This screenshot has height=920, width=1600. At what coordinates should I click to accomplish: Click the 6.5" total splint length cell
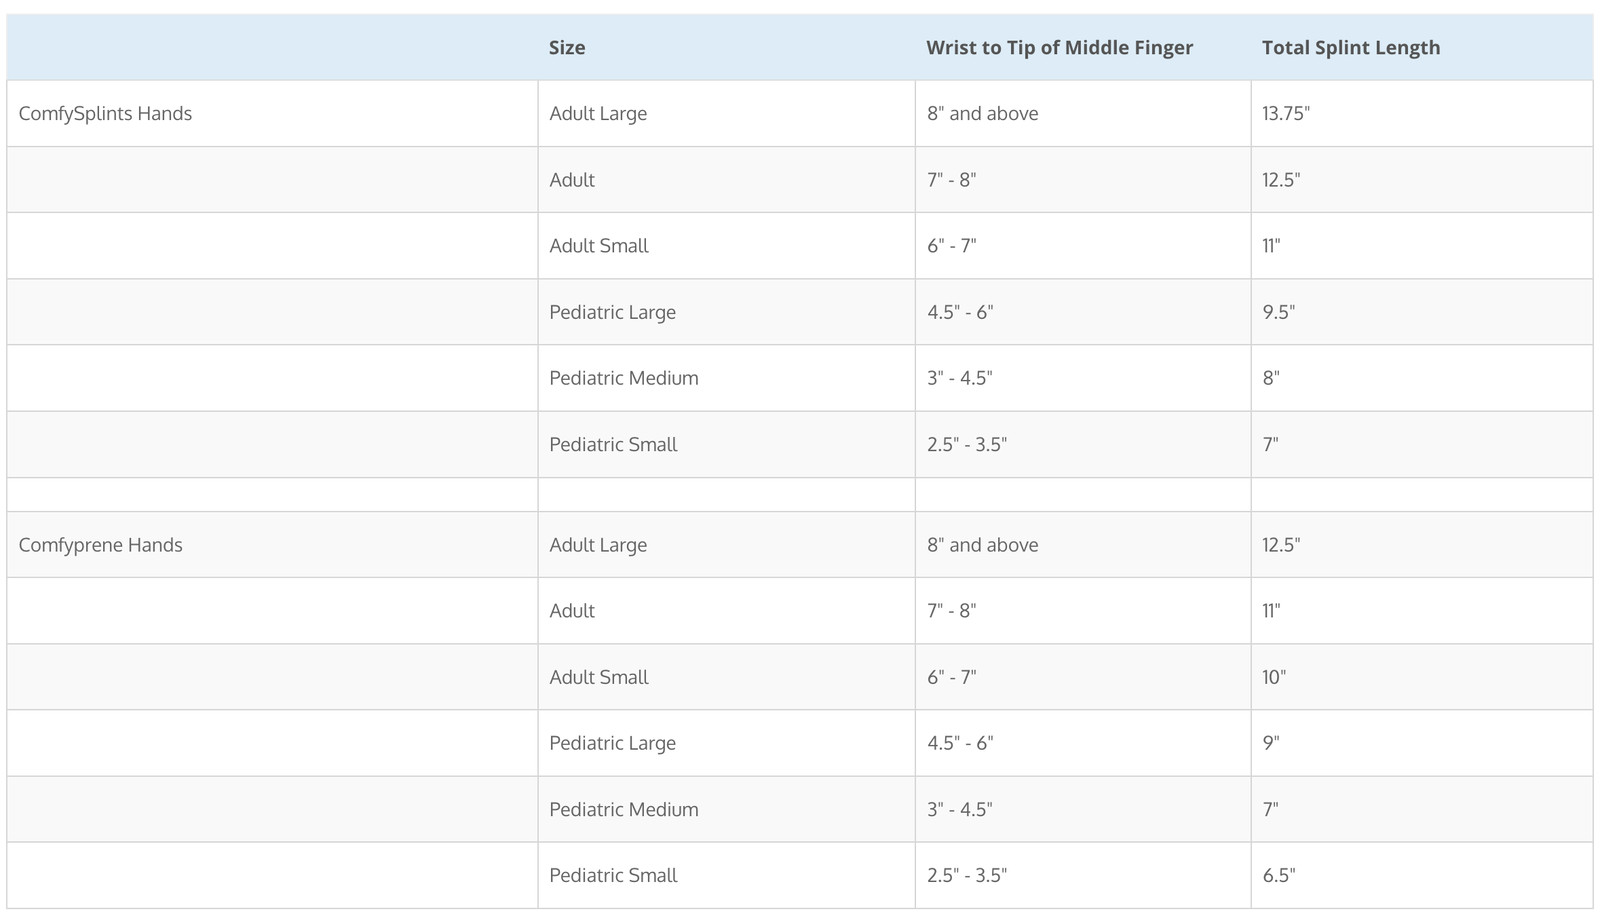(1421, 874)
